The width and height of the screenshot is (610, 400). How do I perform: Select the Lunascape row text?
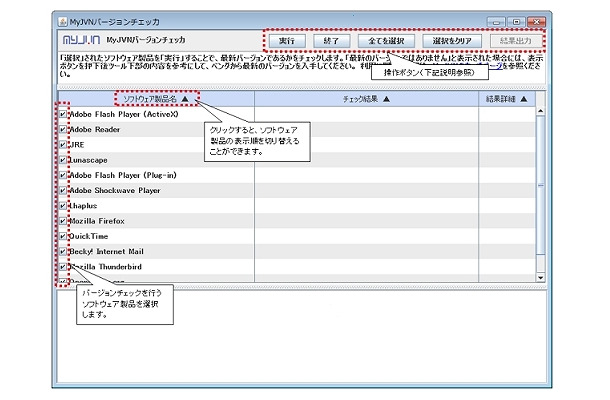88,160
